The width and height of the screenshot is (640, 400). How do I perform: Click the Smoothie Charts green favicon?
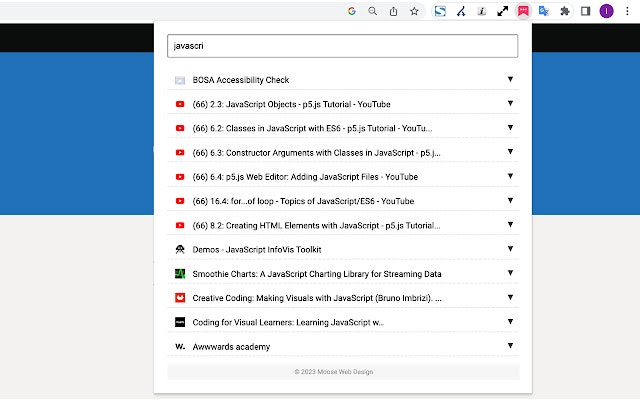tap(180, 273)
